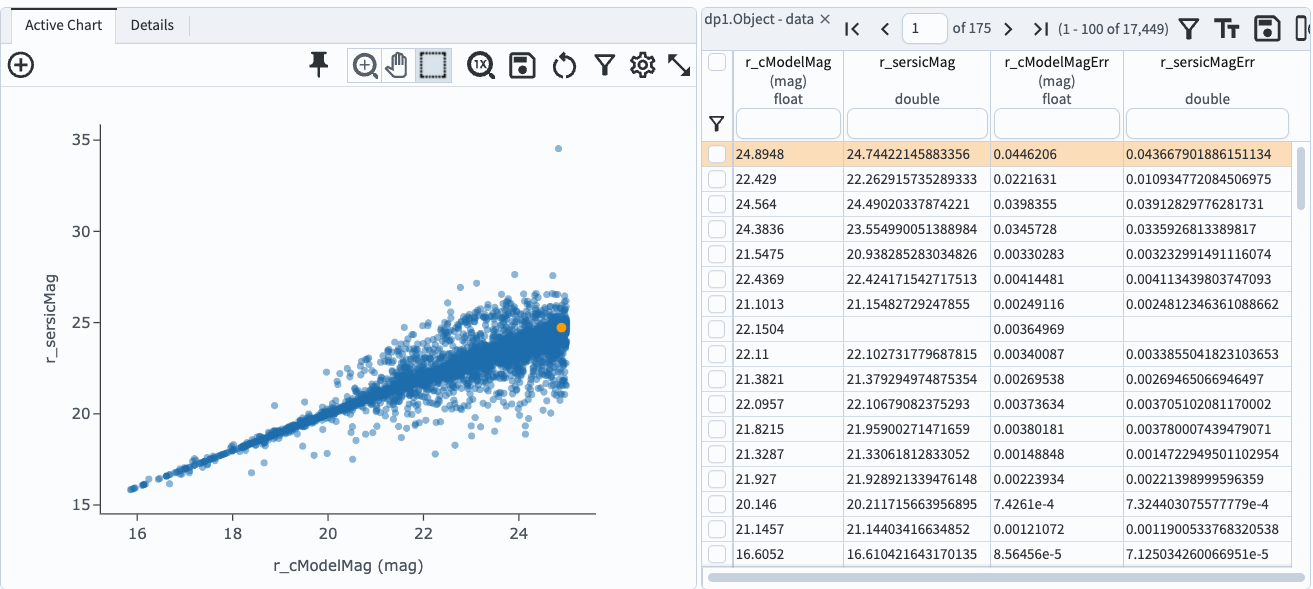This screenshot has height=589, width=1313.
Task: Save the chart using the disk icon
Action: pyautogui.click(x=522, y=66)
